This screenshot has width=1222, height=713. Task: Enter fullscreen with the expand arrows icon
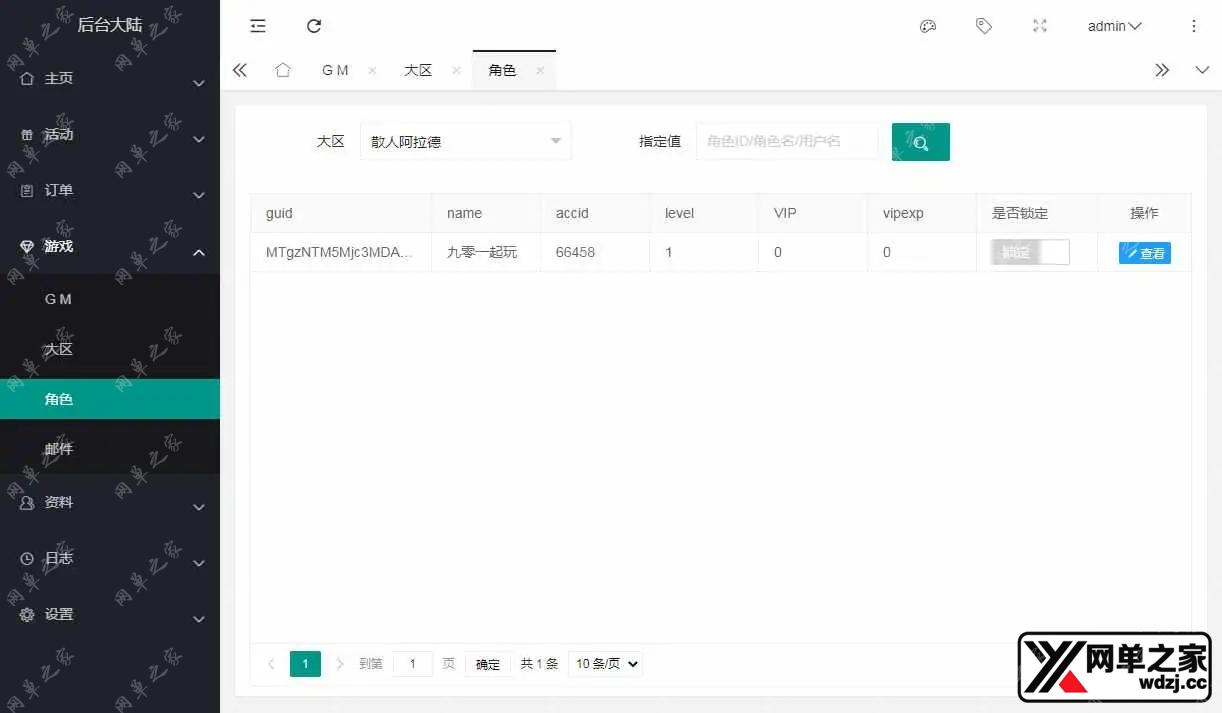[1040, 26]
